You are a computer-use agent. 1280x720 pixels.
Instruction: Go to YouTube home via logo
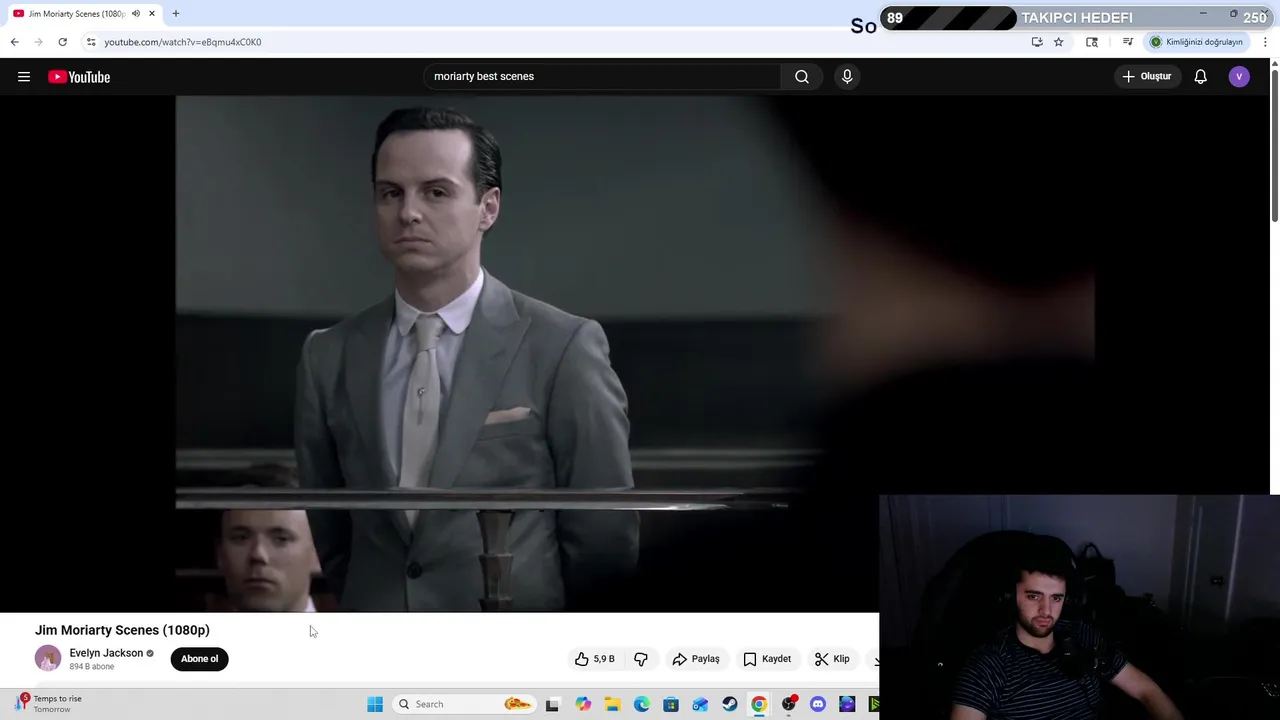pos(79,77)
